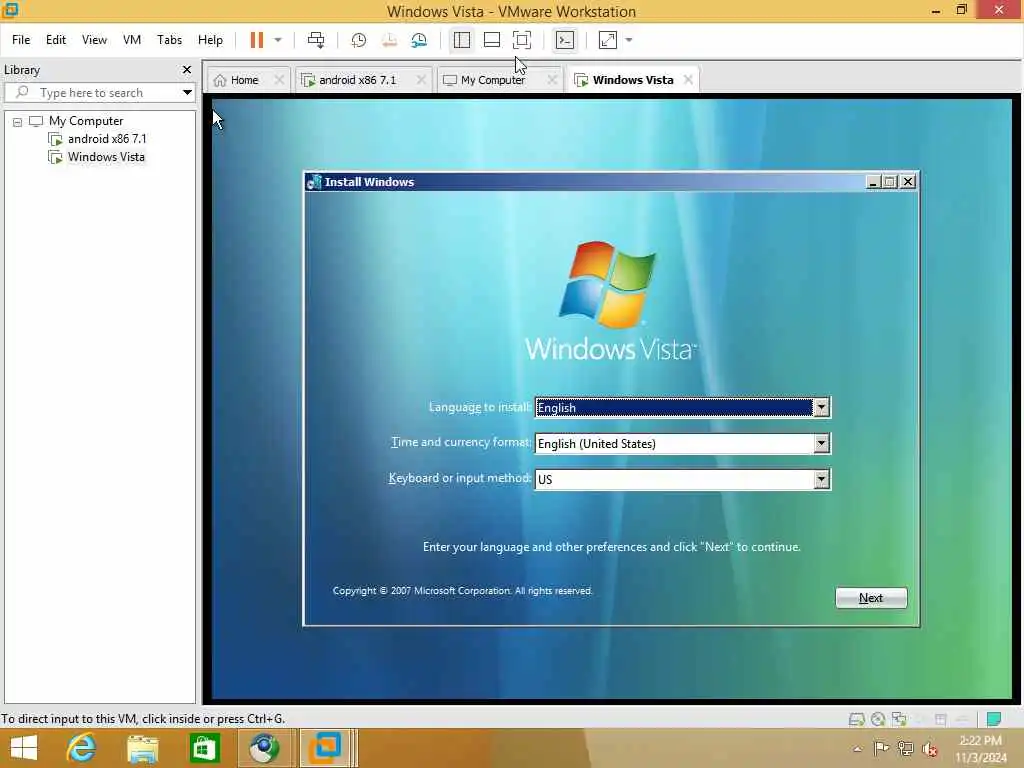Viewport: 1024px width, 768px height.
Task: Pause the virtual machine using the pause icon
Action: pyautogui.click(x=257, y=40)
